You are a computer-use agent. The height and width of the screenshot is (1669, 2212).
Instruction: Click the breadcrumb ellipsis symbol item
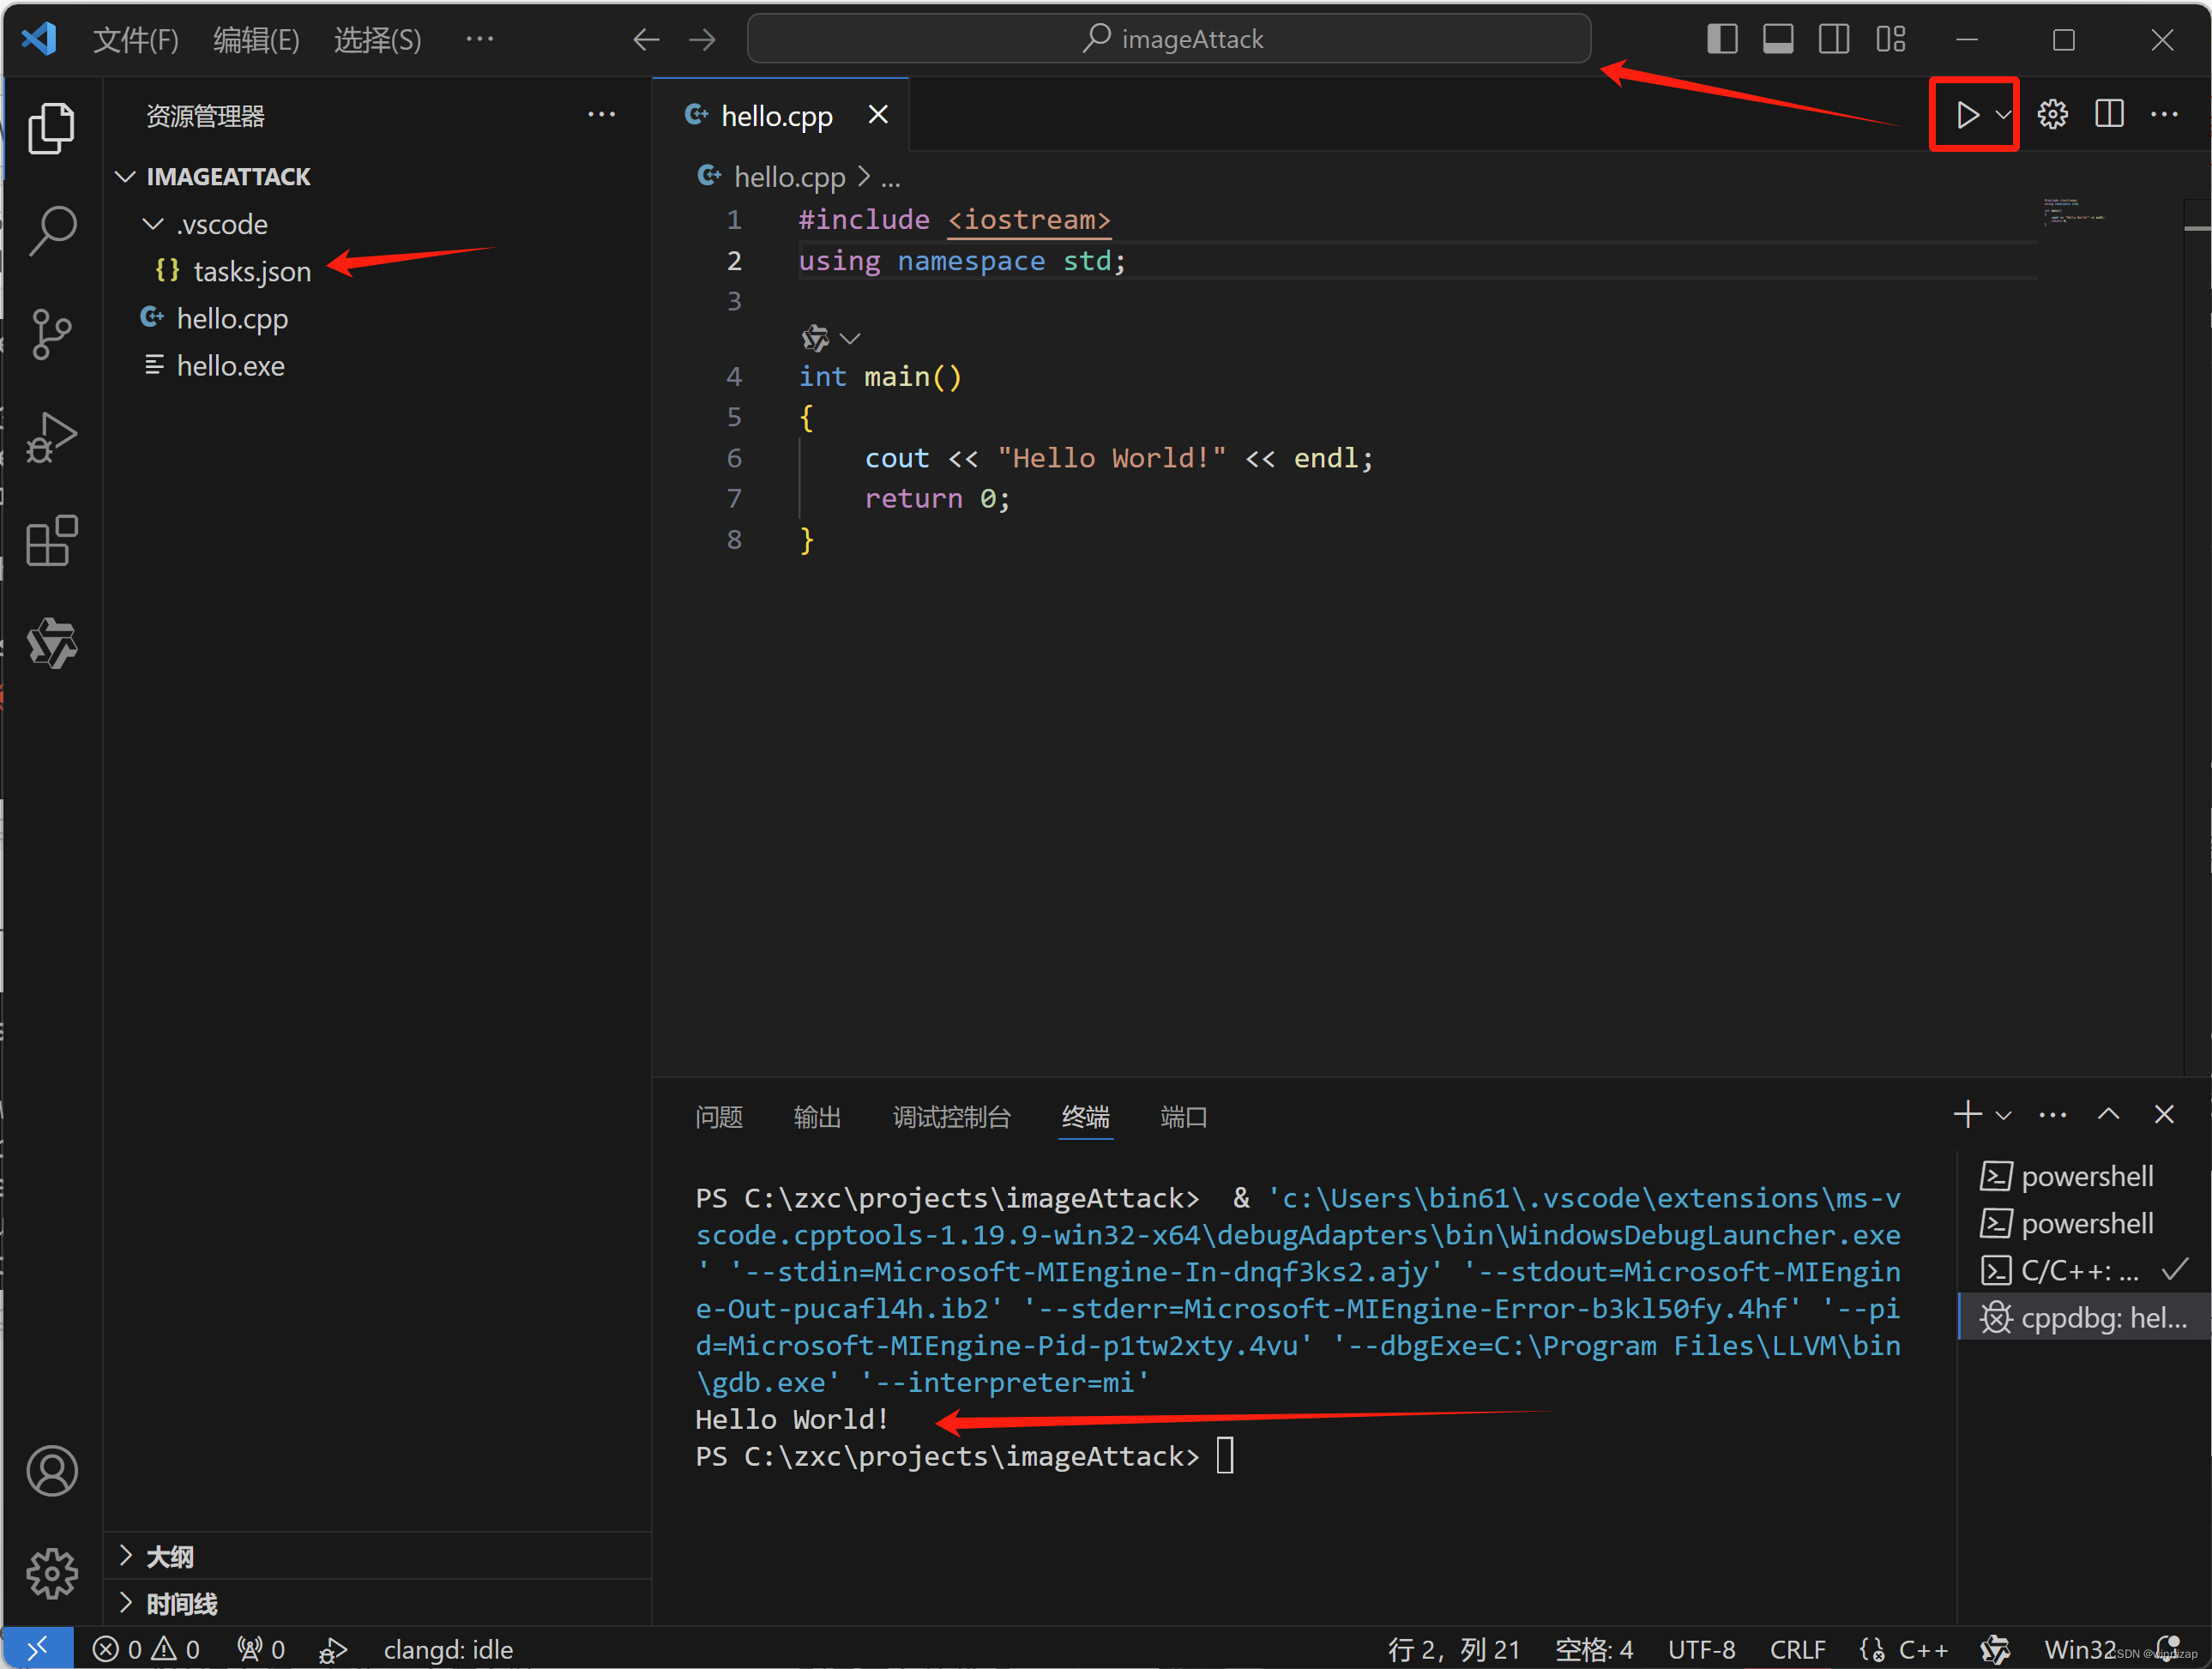pos(891,178)
